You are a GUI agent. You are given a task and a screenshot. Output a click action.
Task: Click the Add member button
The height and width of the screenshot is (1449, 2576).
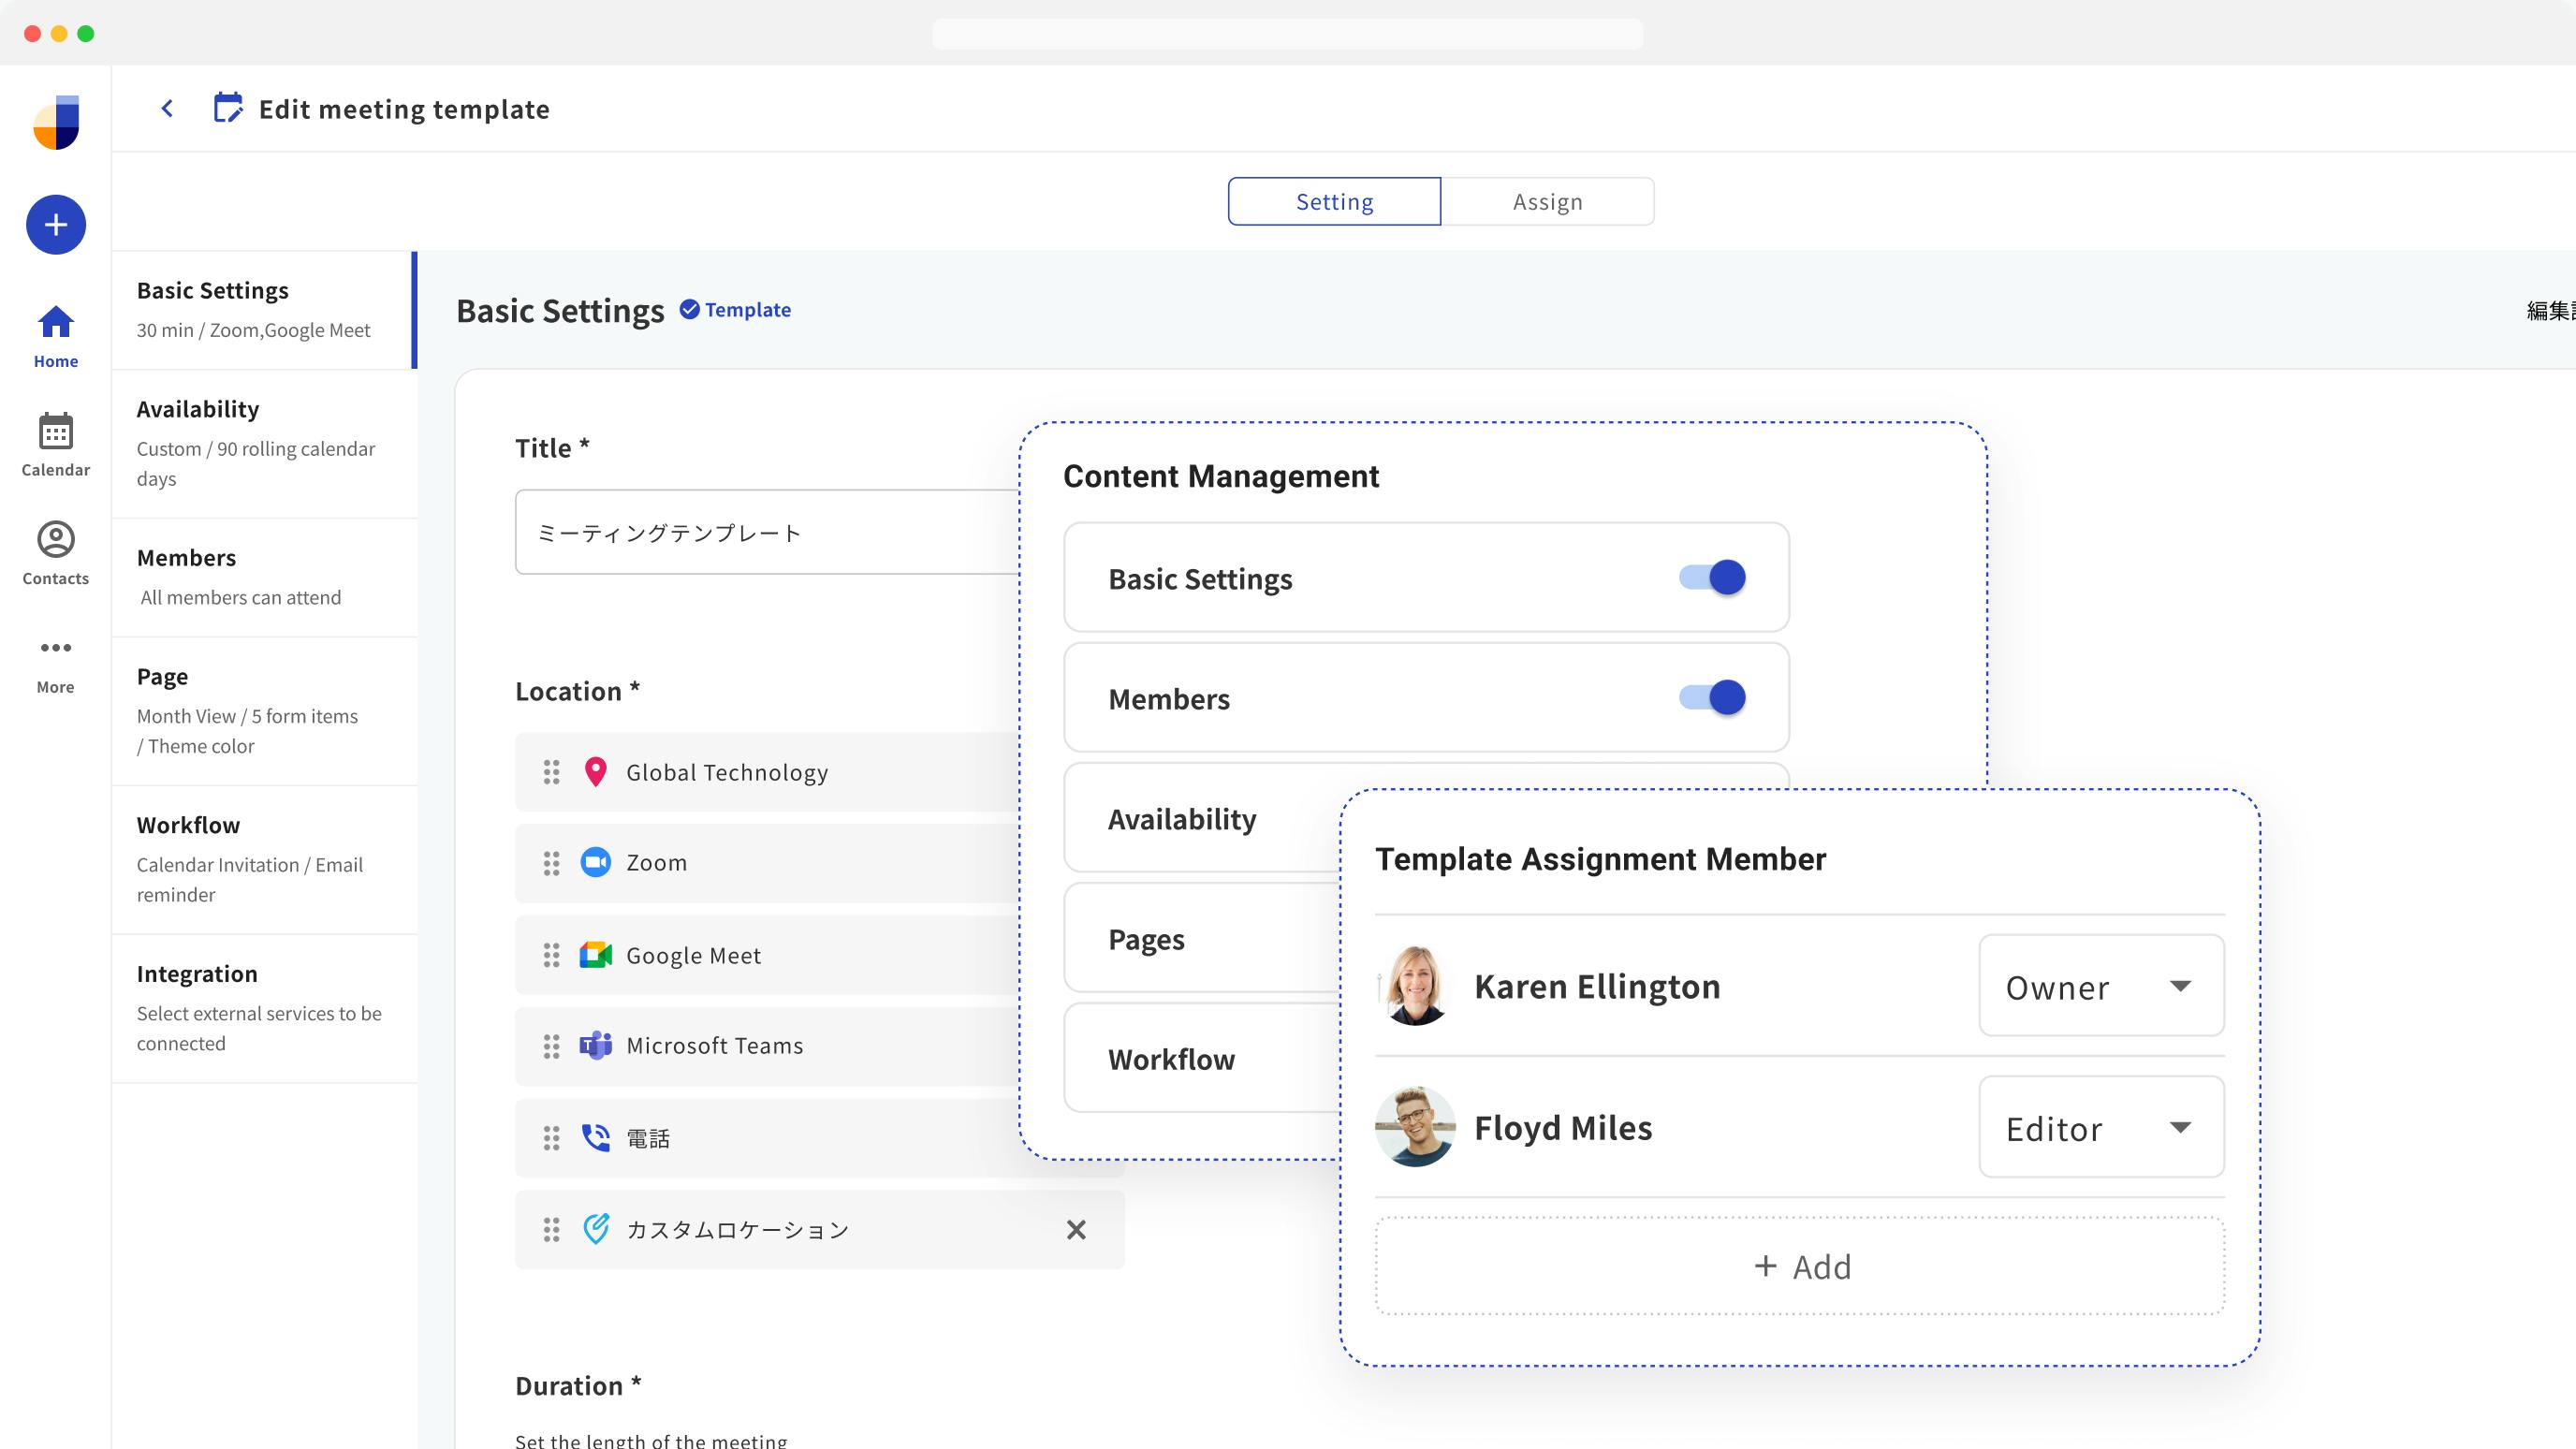(x=1800, y=1266)
